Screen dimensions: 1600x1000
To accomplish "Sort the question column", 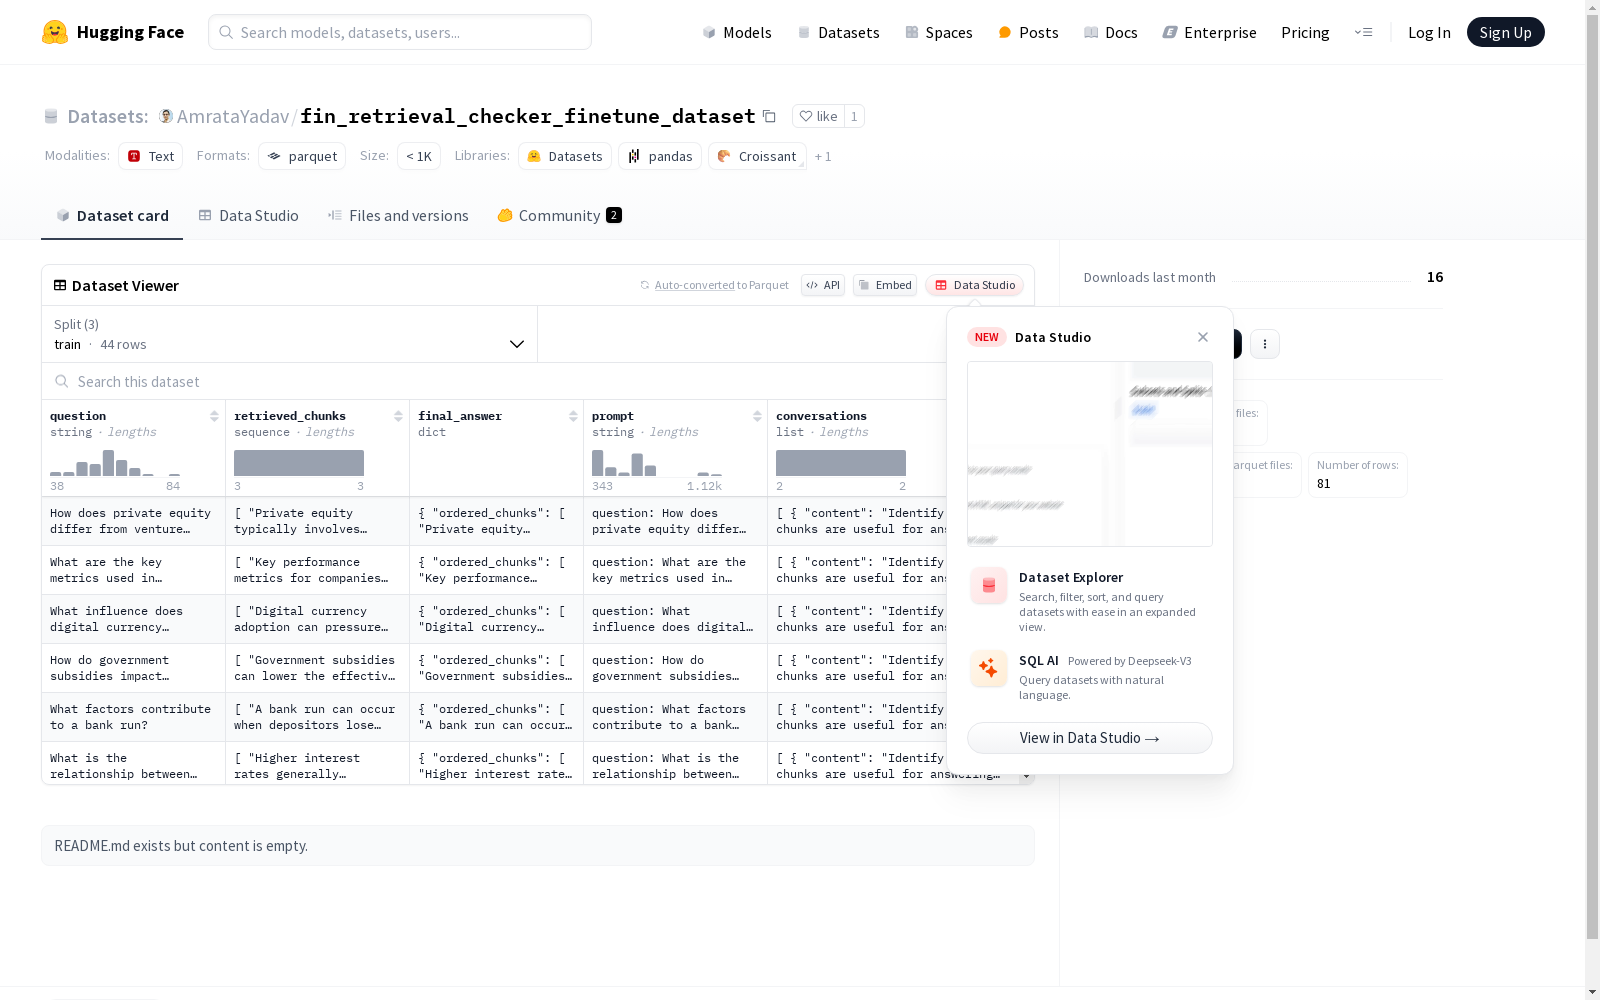I will (214, 416).
